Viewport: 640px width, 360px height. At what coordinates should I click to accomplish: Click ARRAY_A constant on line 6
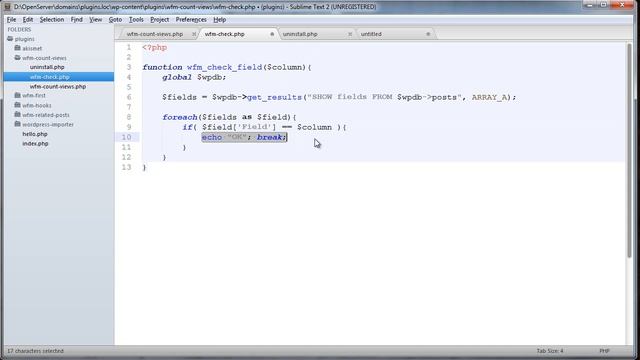489,97
